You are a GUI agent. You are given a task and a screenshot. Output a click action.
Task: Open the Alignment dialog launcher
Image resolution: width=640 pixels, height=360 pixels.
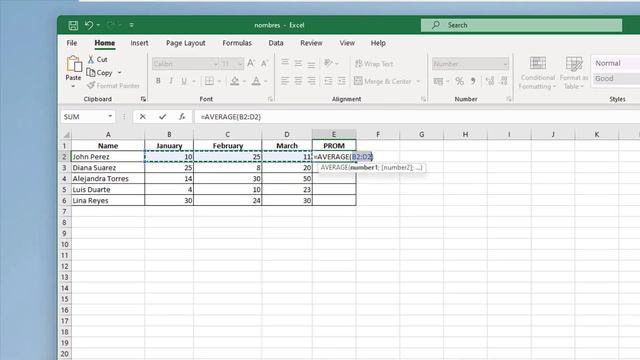click(x=423, y=99)
